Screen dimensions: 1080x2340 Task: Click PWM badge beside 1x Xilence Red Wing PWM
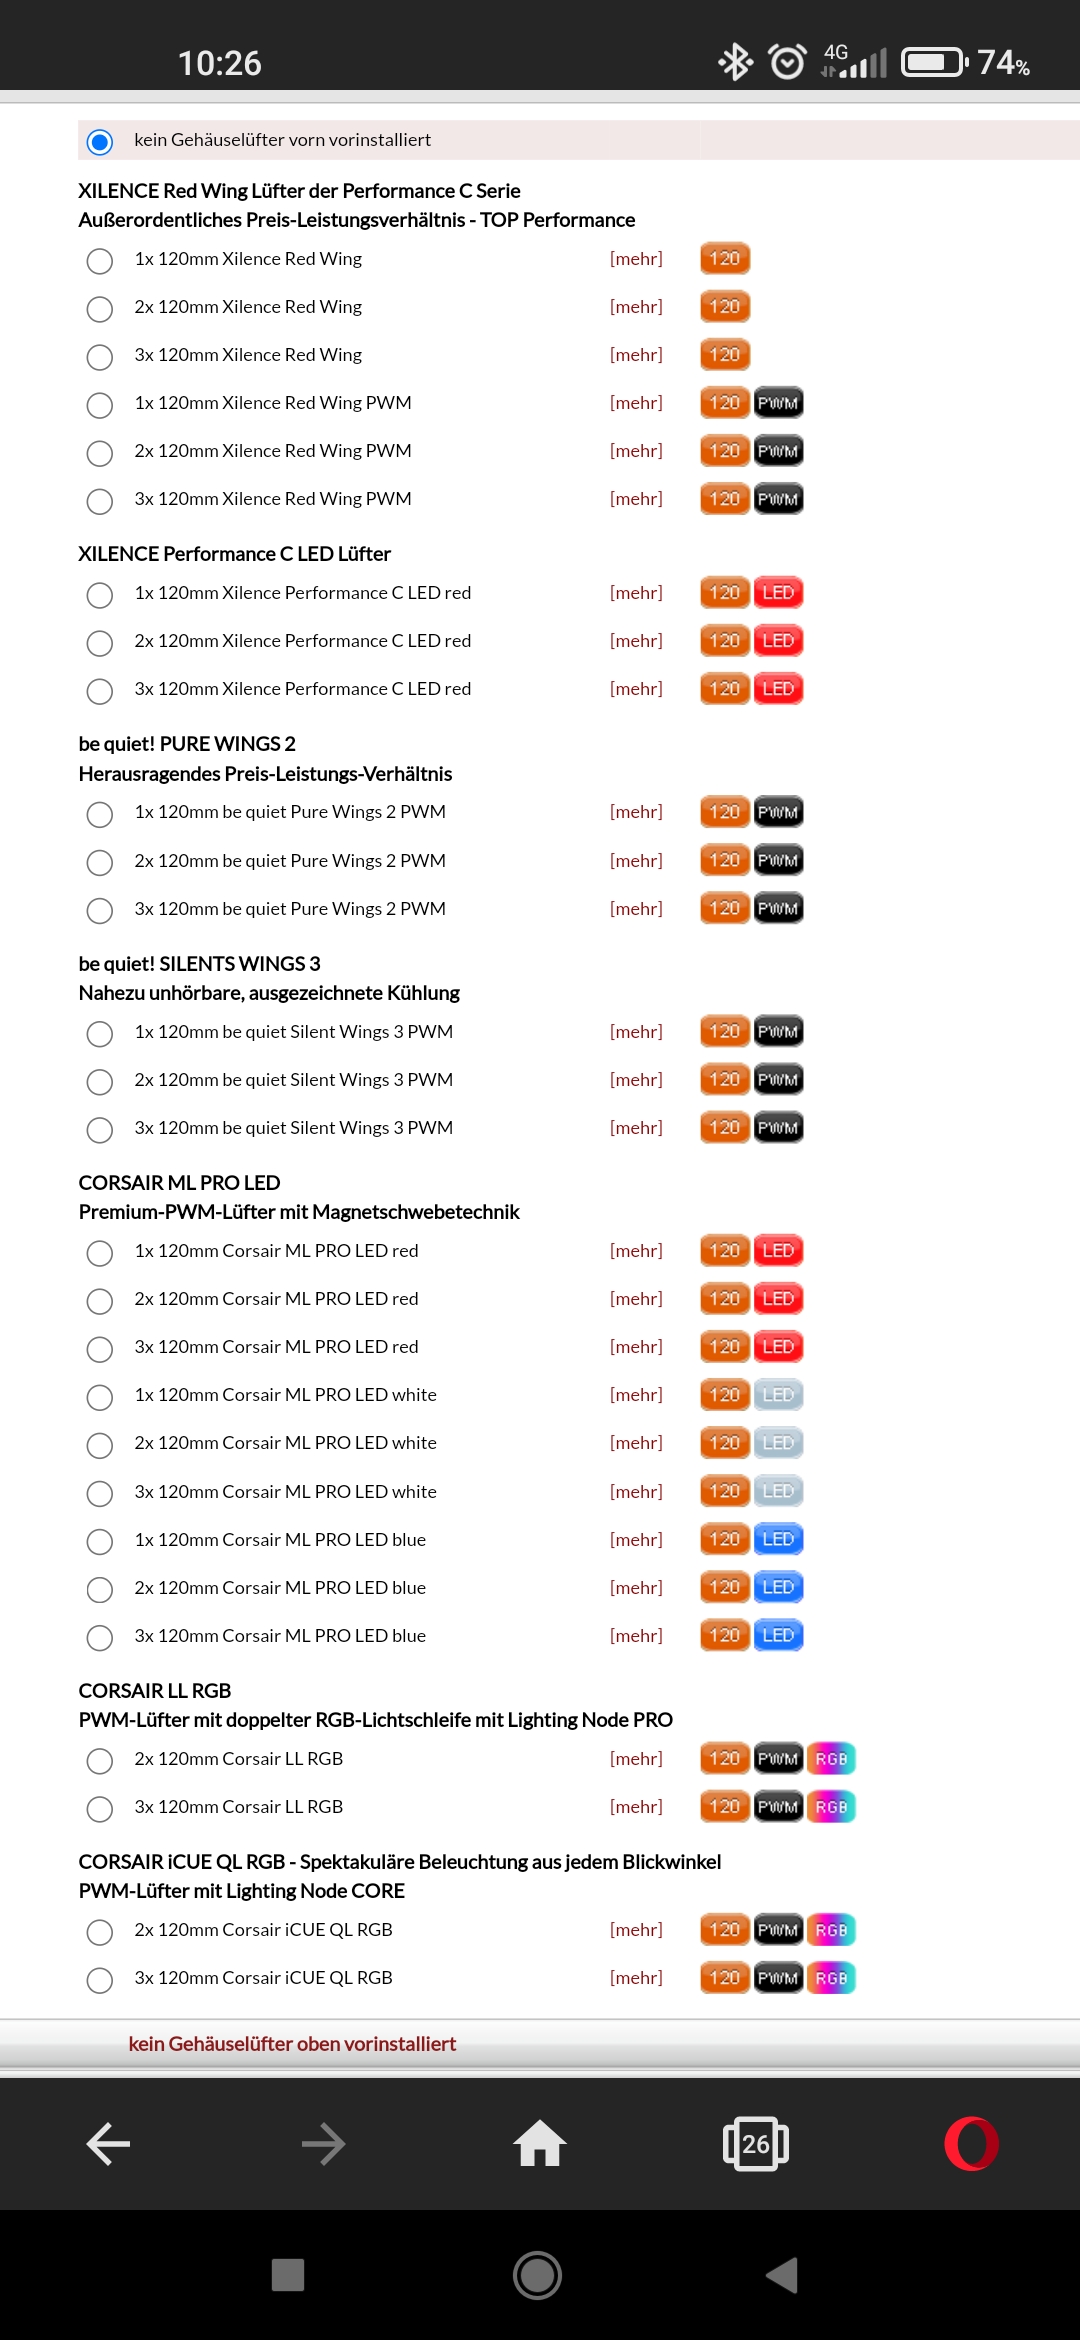click(x=778, y=403)
